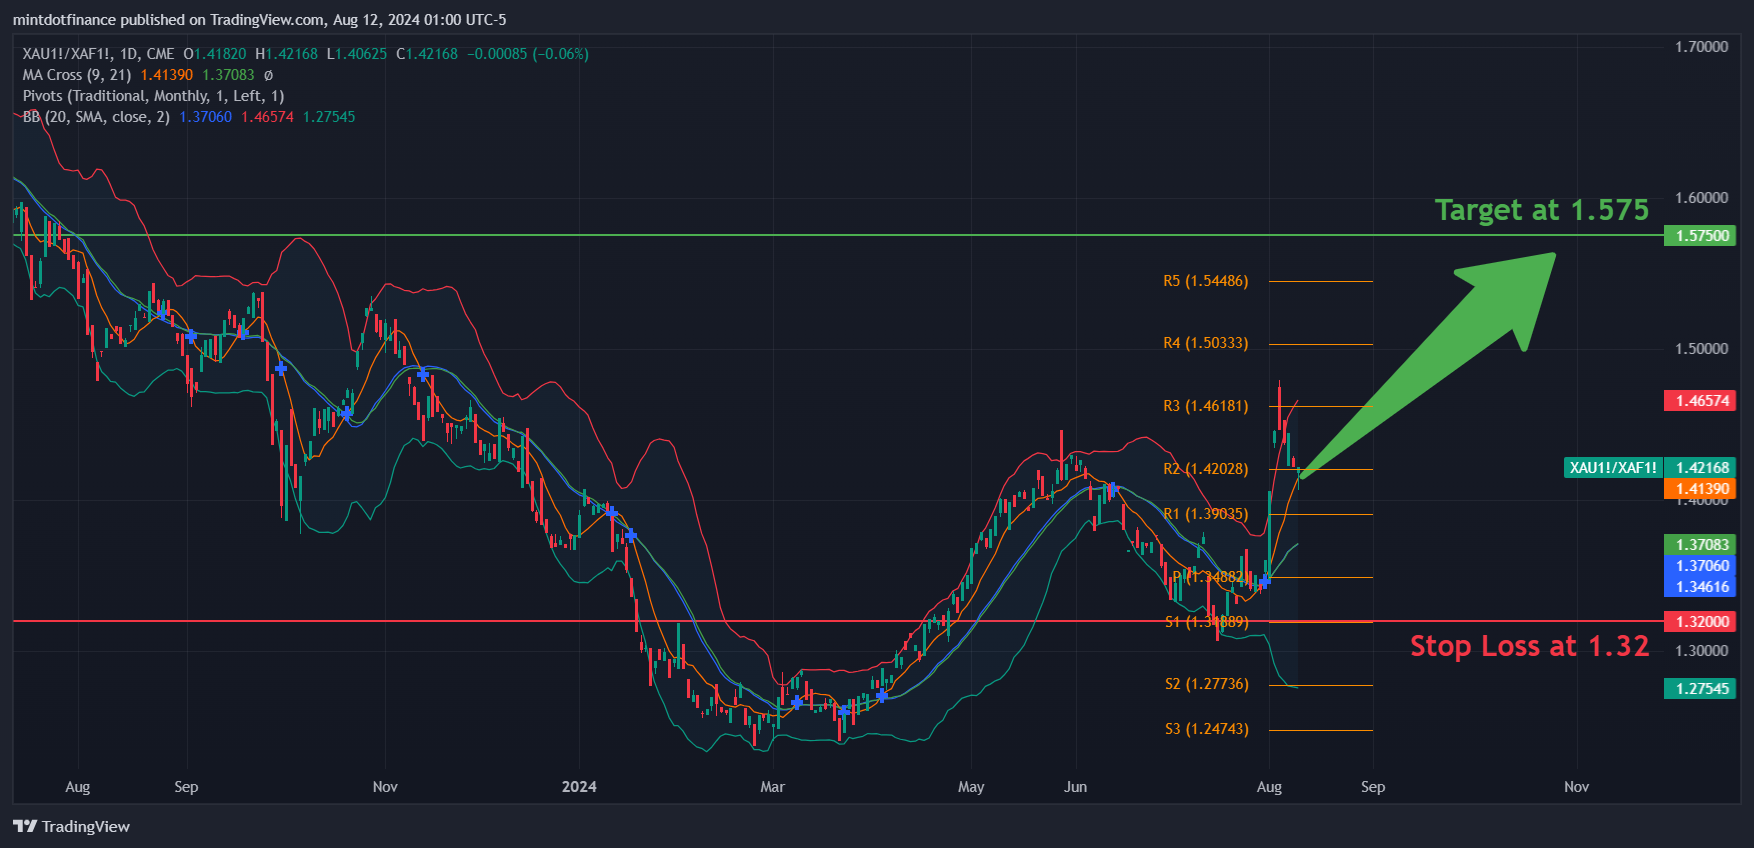Image resolution: width=1754 pixels, height=848 pixels.
Task: Click the Mar label on the time axis
Action: pyautogui.click(x=772, y=787)
